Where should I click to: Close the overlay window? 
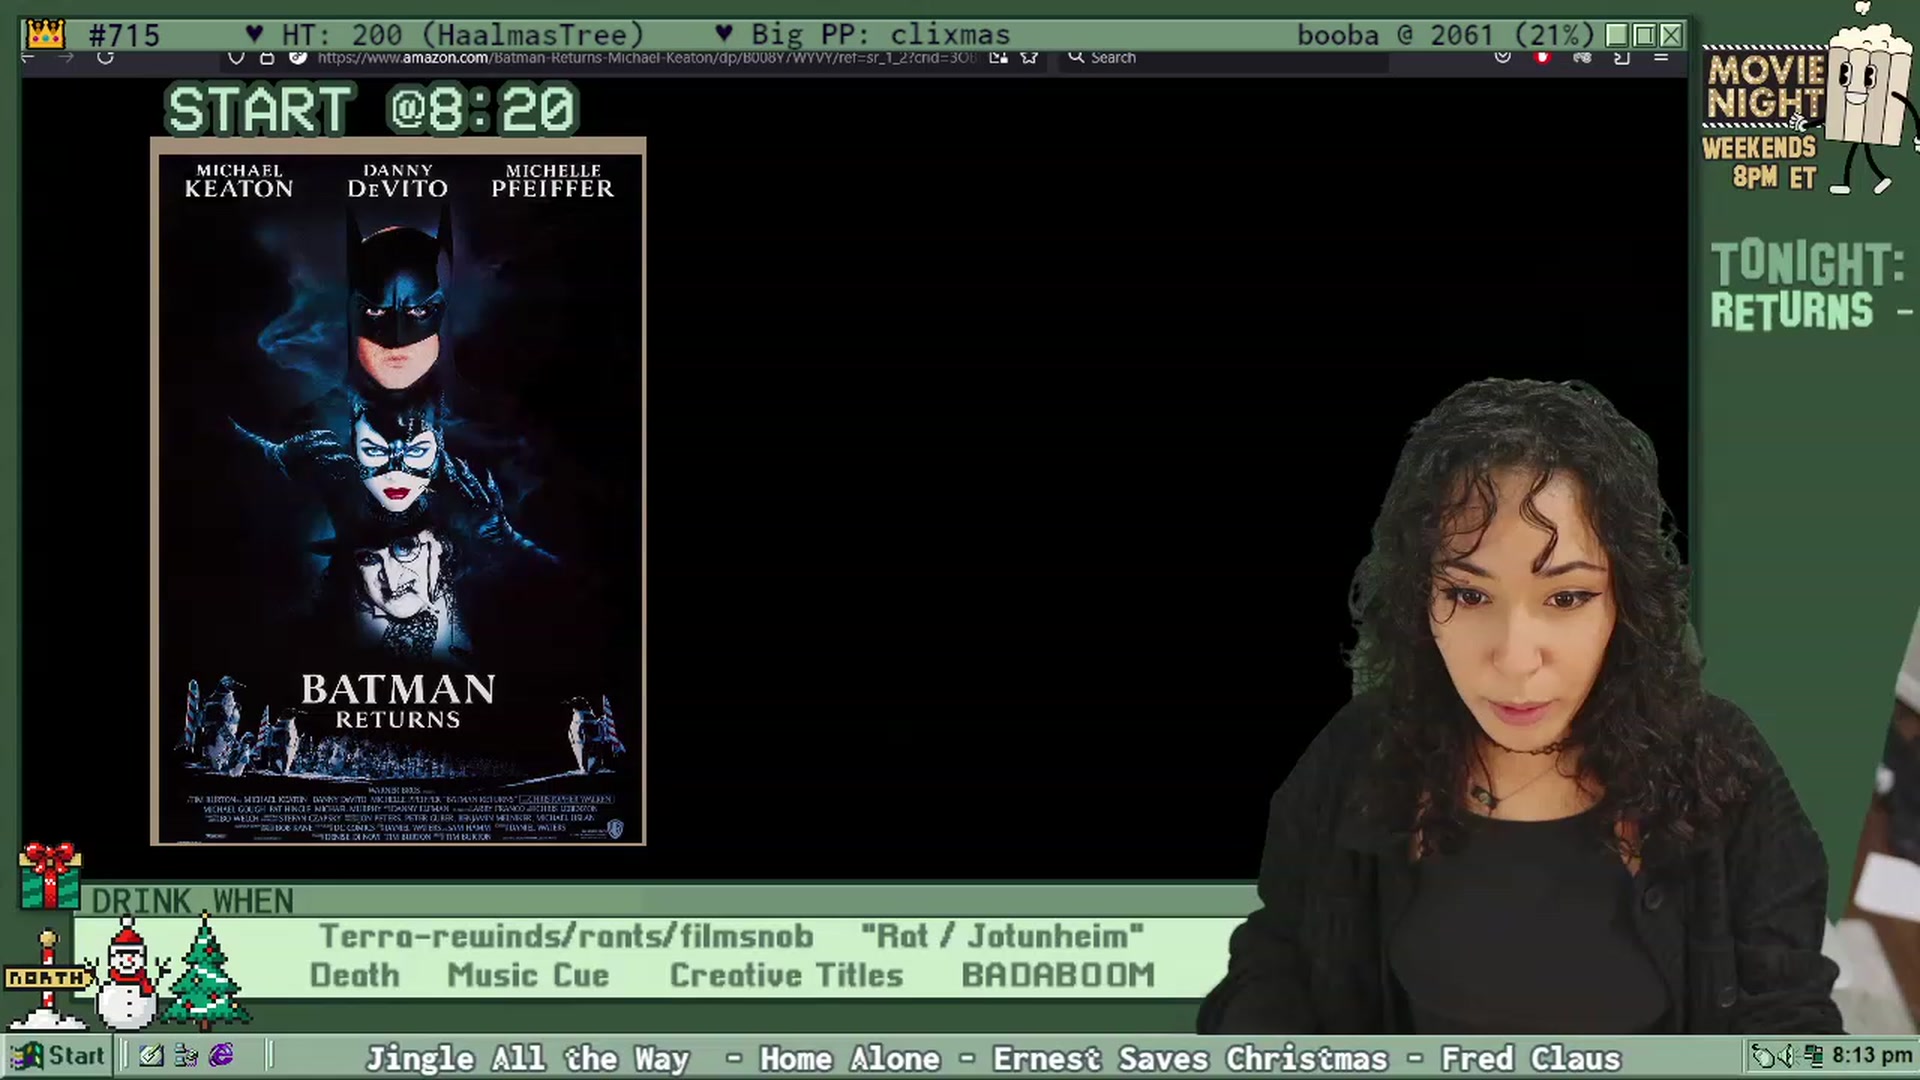[x=1672, y=36]
